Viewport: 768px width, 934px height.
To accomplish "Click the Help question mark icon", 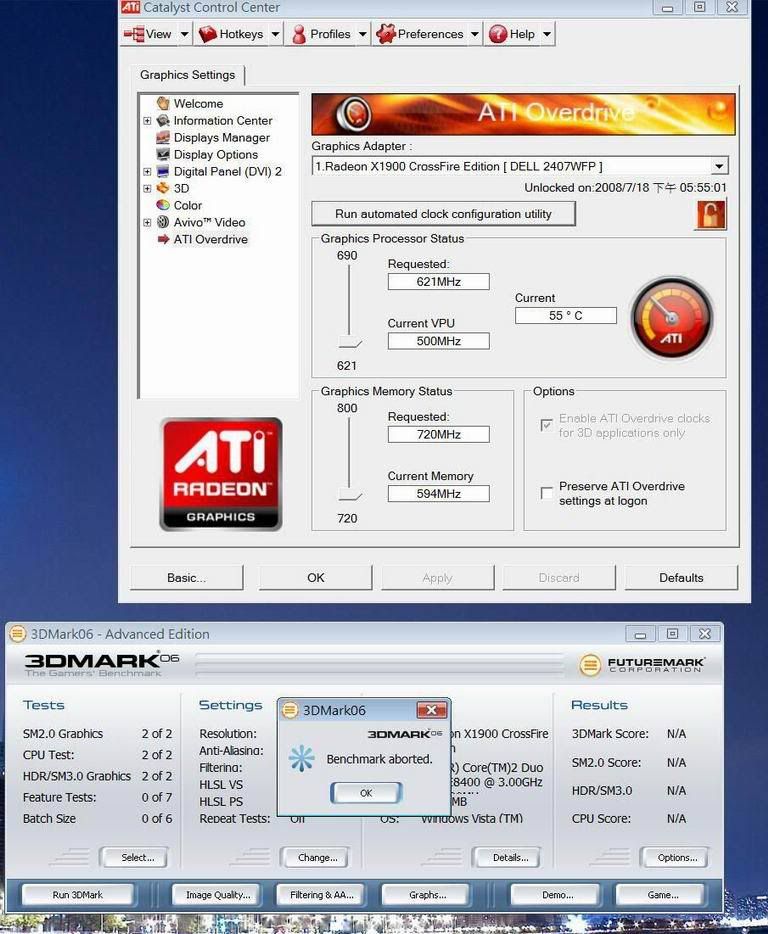I will [497, 34].
